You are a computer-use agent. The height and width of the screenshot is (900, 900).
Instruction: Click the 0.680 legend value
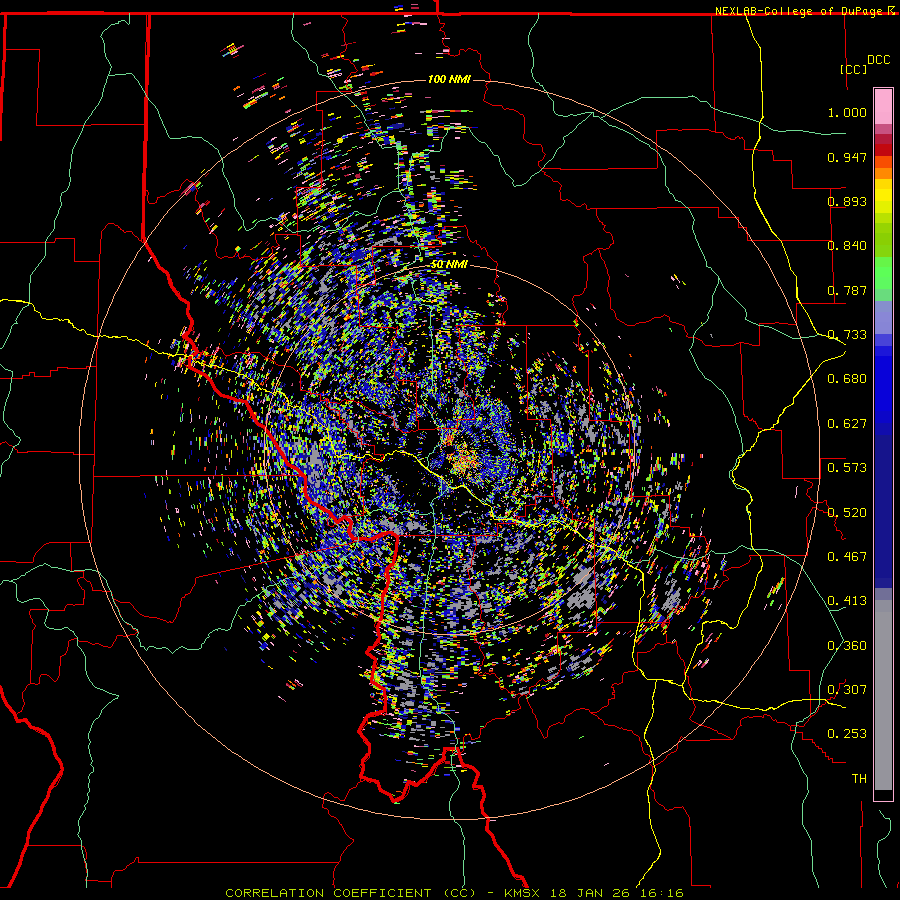(x=847, y=379)
